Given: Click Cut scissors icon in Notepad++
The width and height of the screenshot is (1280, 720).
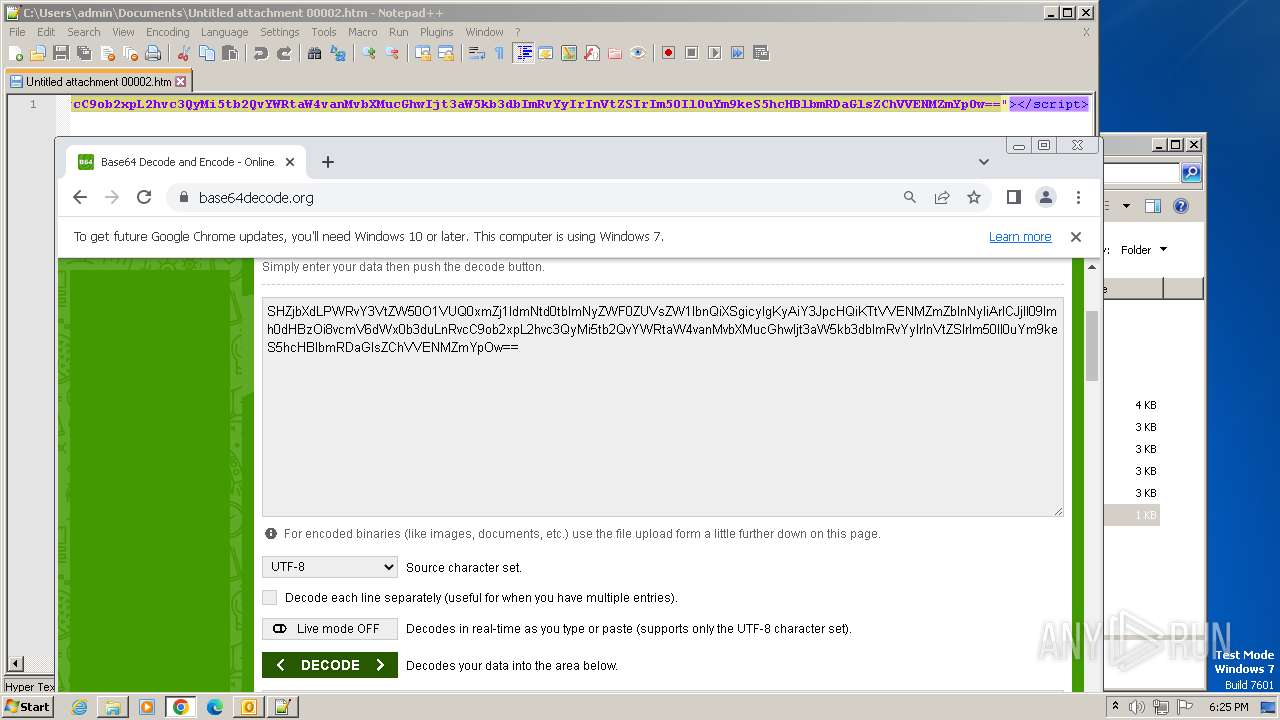Looking at the screenshot, I should (183, 53).
